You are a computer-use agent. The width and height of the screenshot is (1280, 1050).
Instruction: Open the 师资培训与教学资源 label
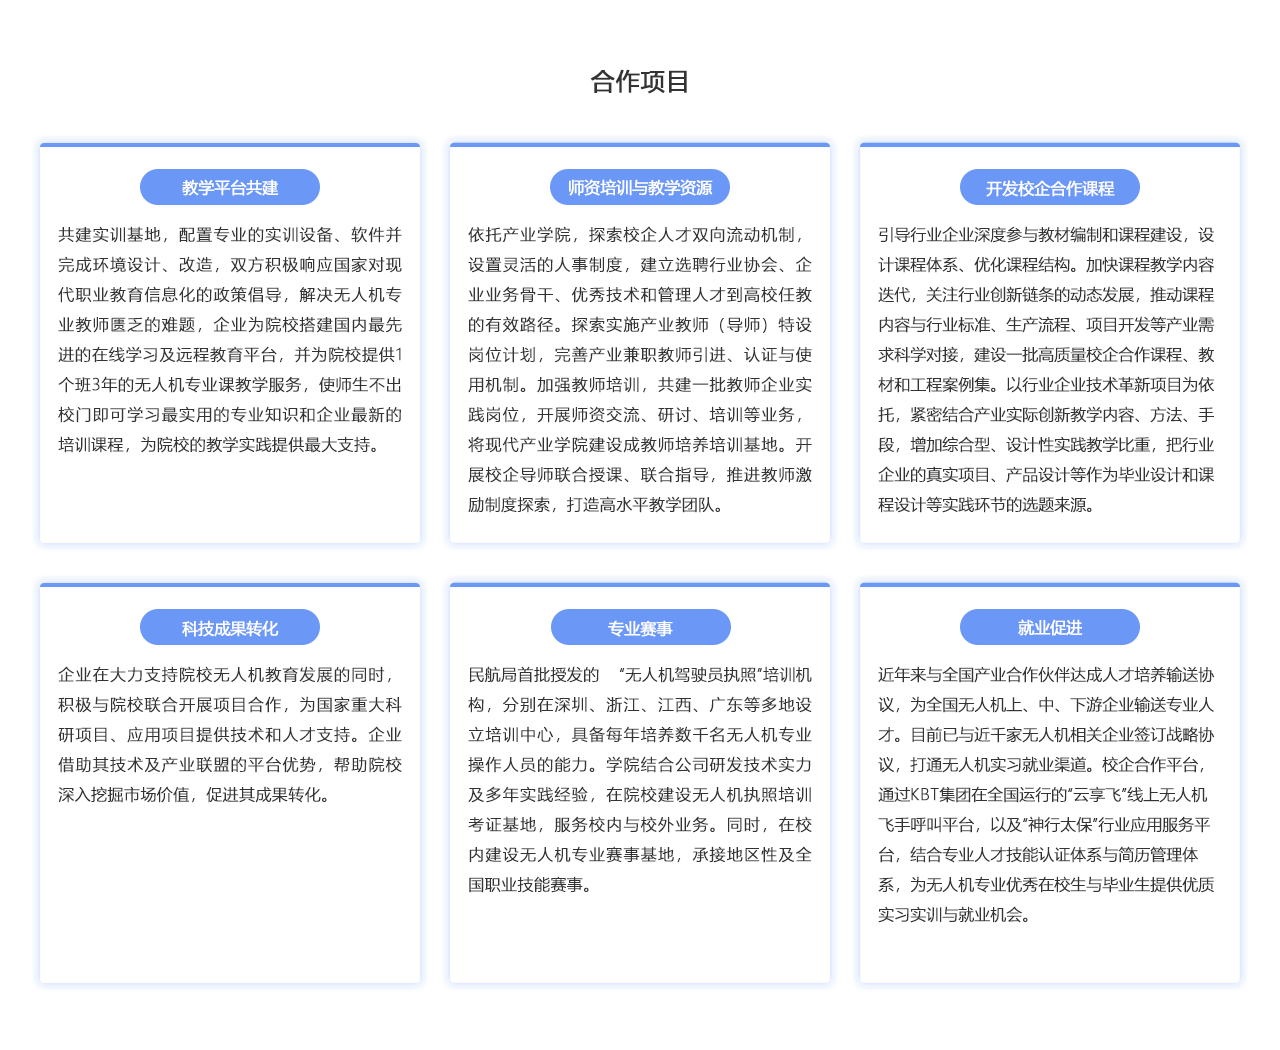click(x=640, y=188)
